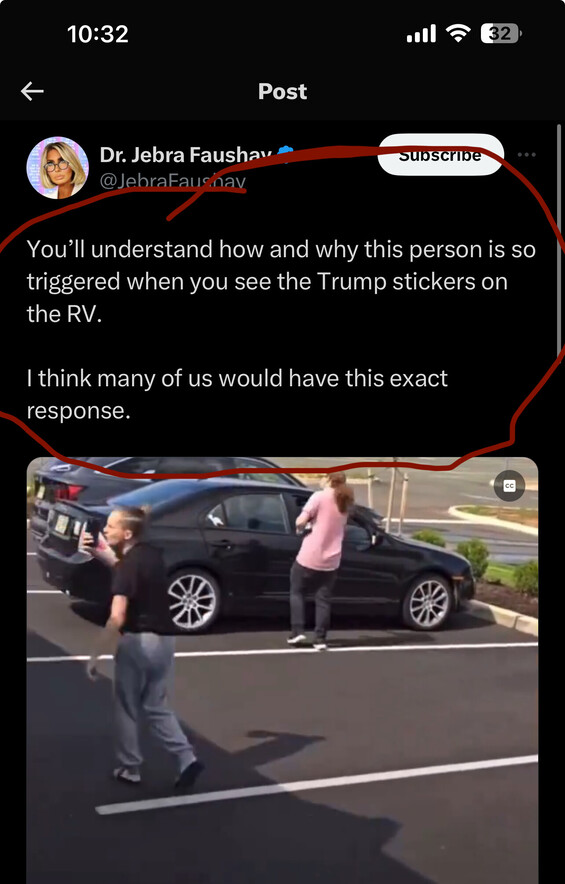565x884 pixels.
Task: Tap the Post header title
Action: 282,91
